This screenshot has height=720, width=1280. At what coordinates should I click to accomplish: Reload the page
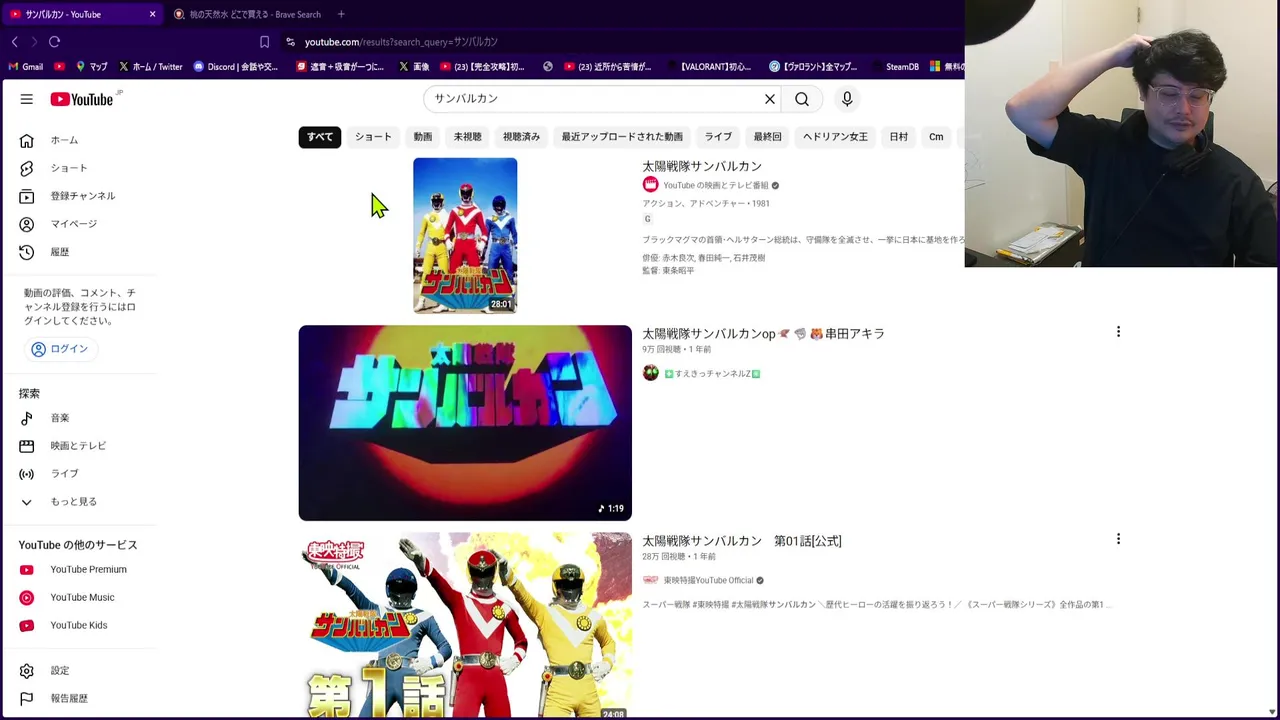(55, 42)
